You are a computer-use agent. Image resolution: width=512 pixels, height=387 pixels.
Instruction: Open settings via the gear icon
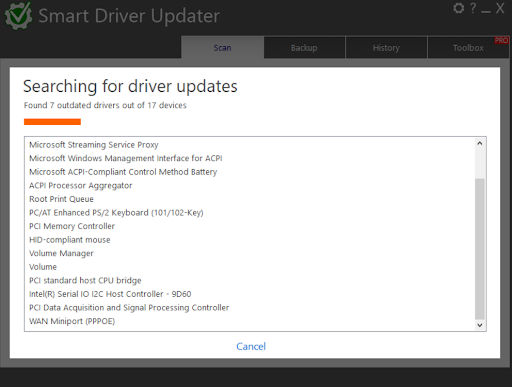pyautogui.click(x=459, y=8)
